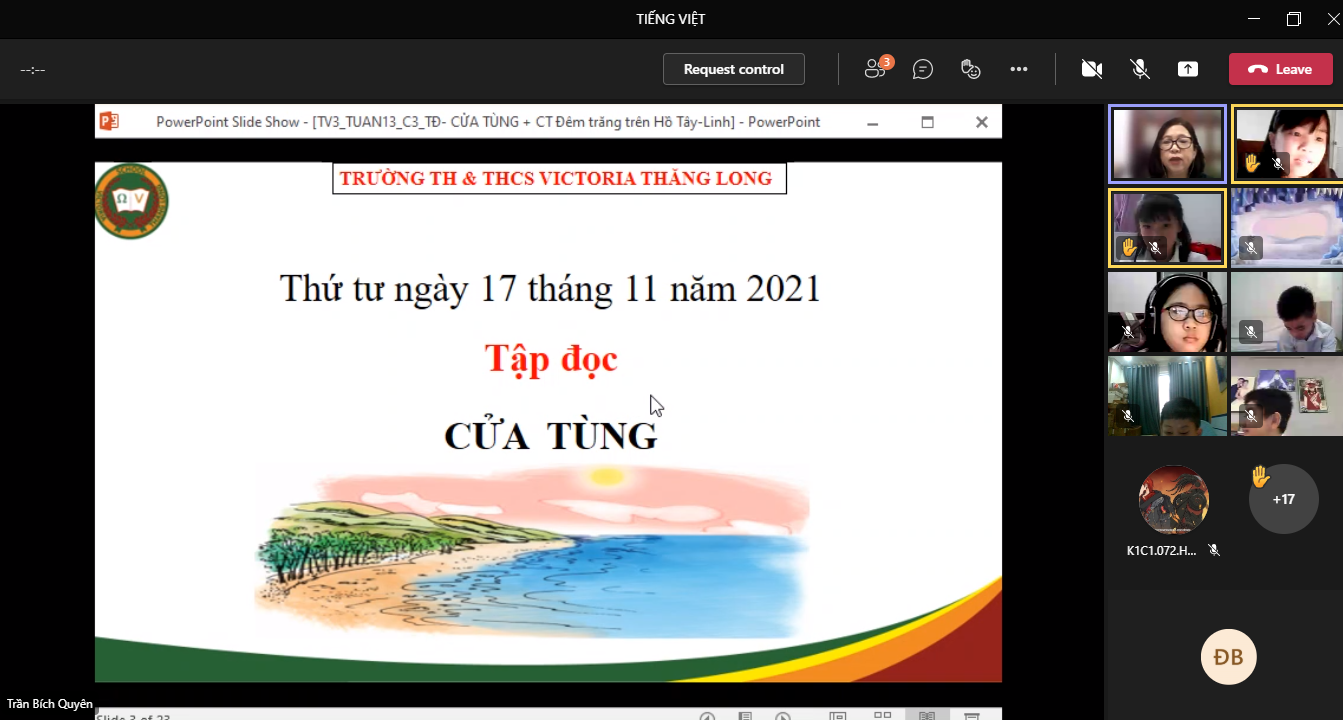The image size is (1343, 720).
Task: Click the CỬA TÙNG title on the slide
Action: click(x=551, y=437)
